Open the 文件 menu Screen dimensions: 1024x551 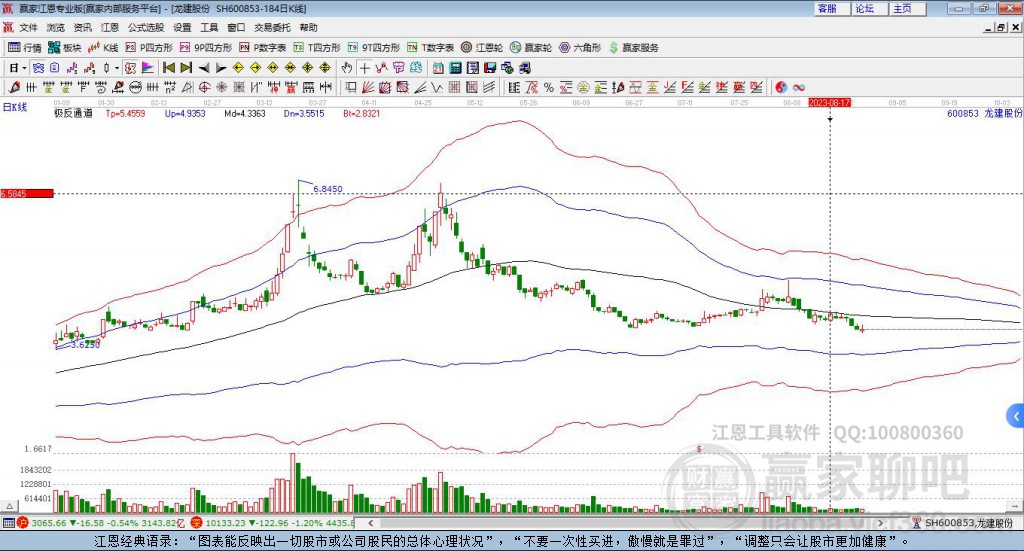pyautogui.click(x=28, y=27)
